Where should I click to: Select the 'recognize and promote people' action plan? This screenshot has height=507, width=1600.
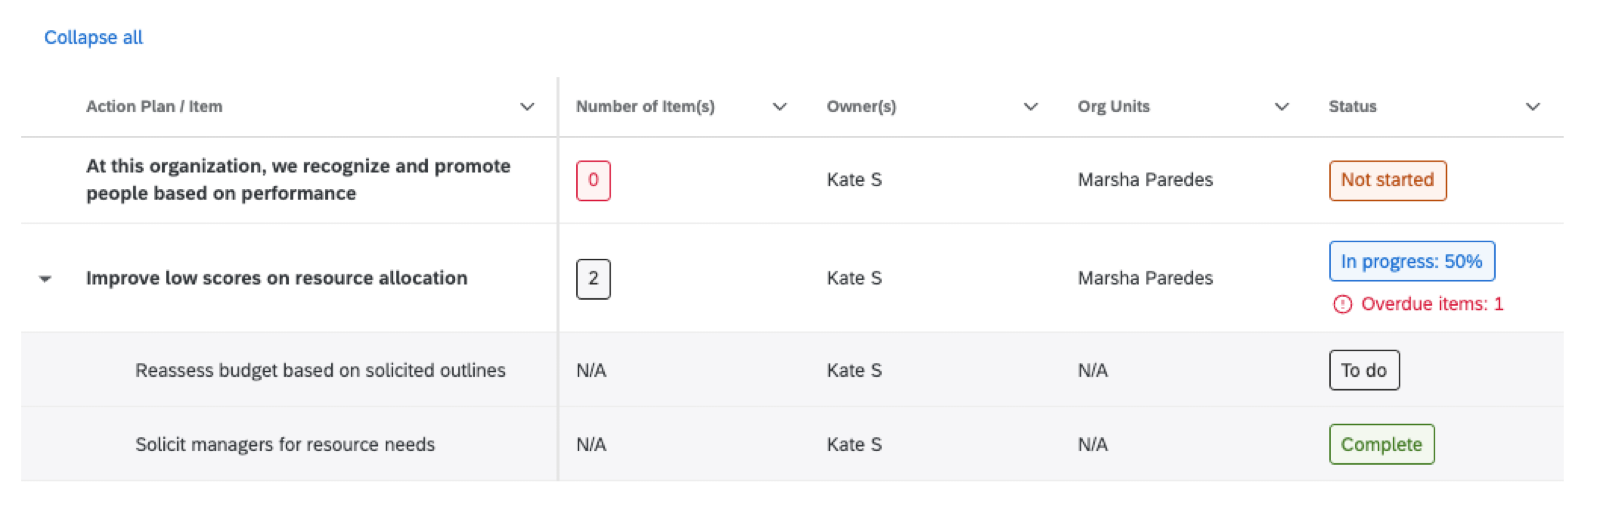pos(298,180)
